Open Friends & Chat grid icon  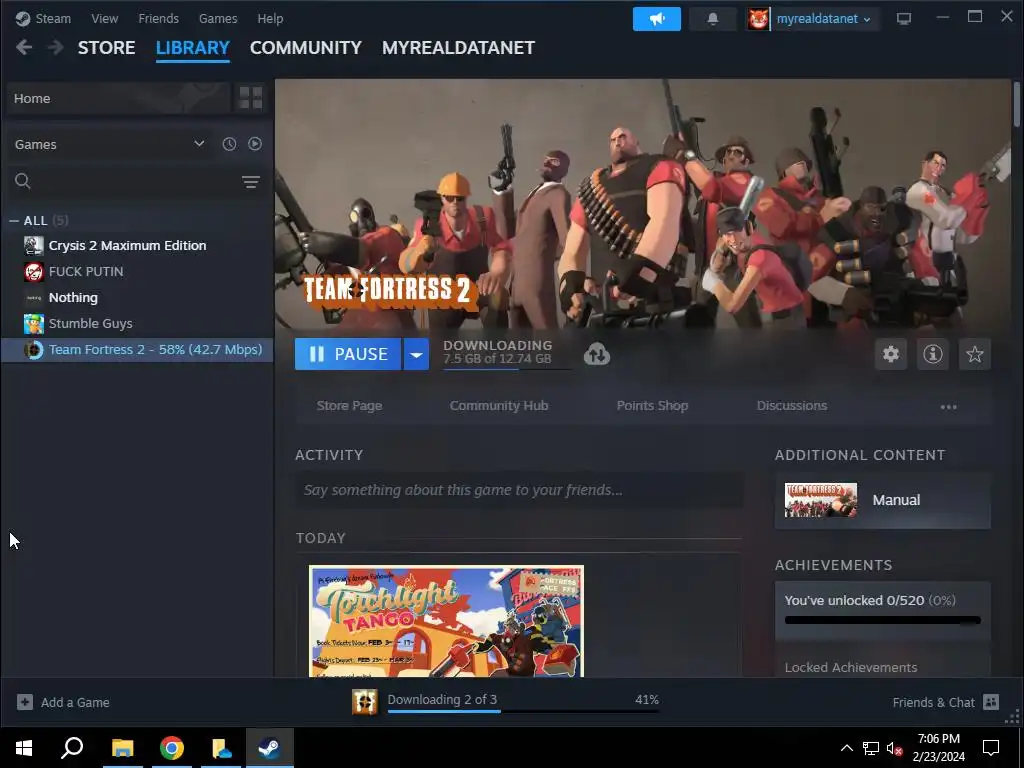[x=991, y=702]
